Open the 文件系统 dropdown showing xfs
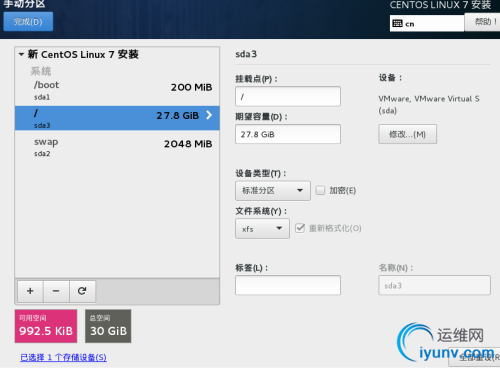500x369 pixels. pyautogui.click(x=262, y=229)
